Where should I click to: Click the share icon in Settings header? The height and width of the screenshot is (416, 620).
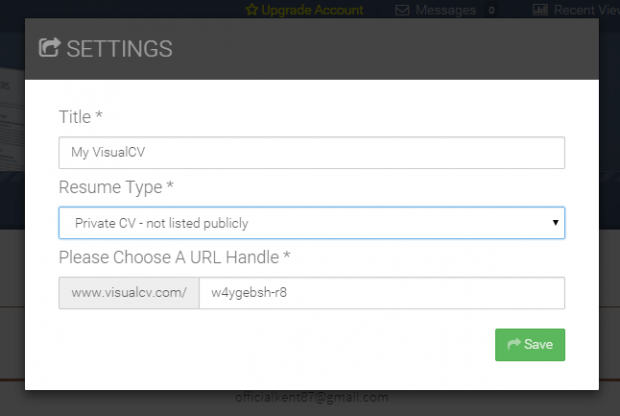click(49, 48)
